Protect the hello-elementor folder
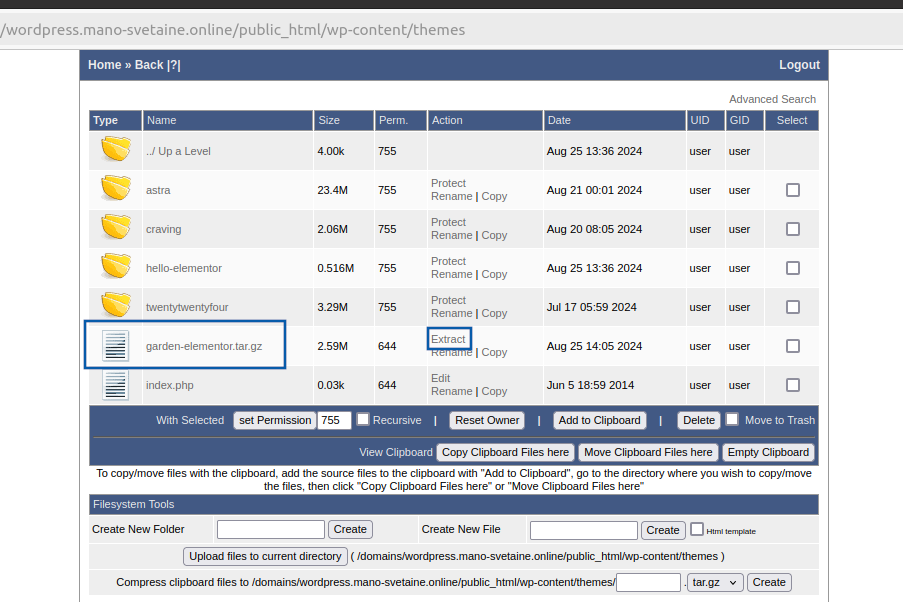903x602 pixels. (448, 262)
